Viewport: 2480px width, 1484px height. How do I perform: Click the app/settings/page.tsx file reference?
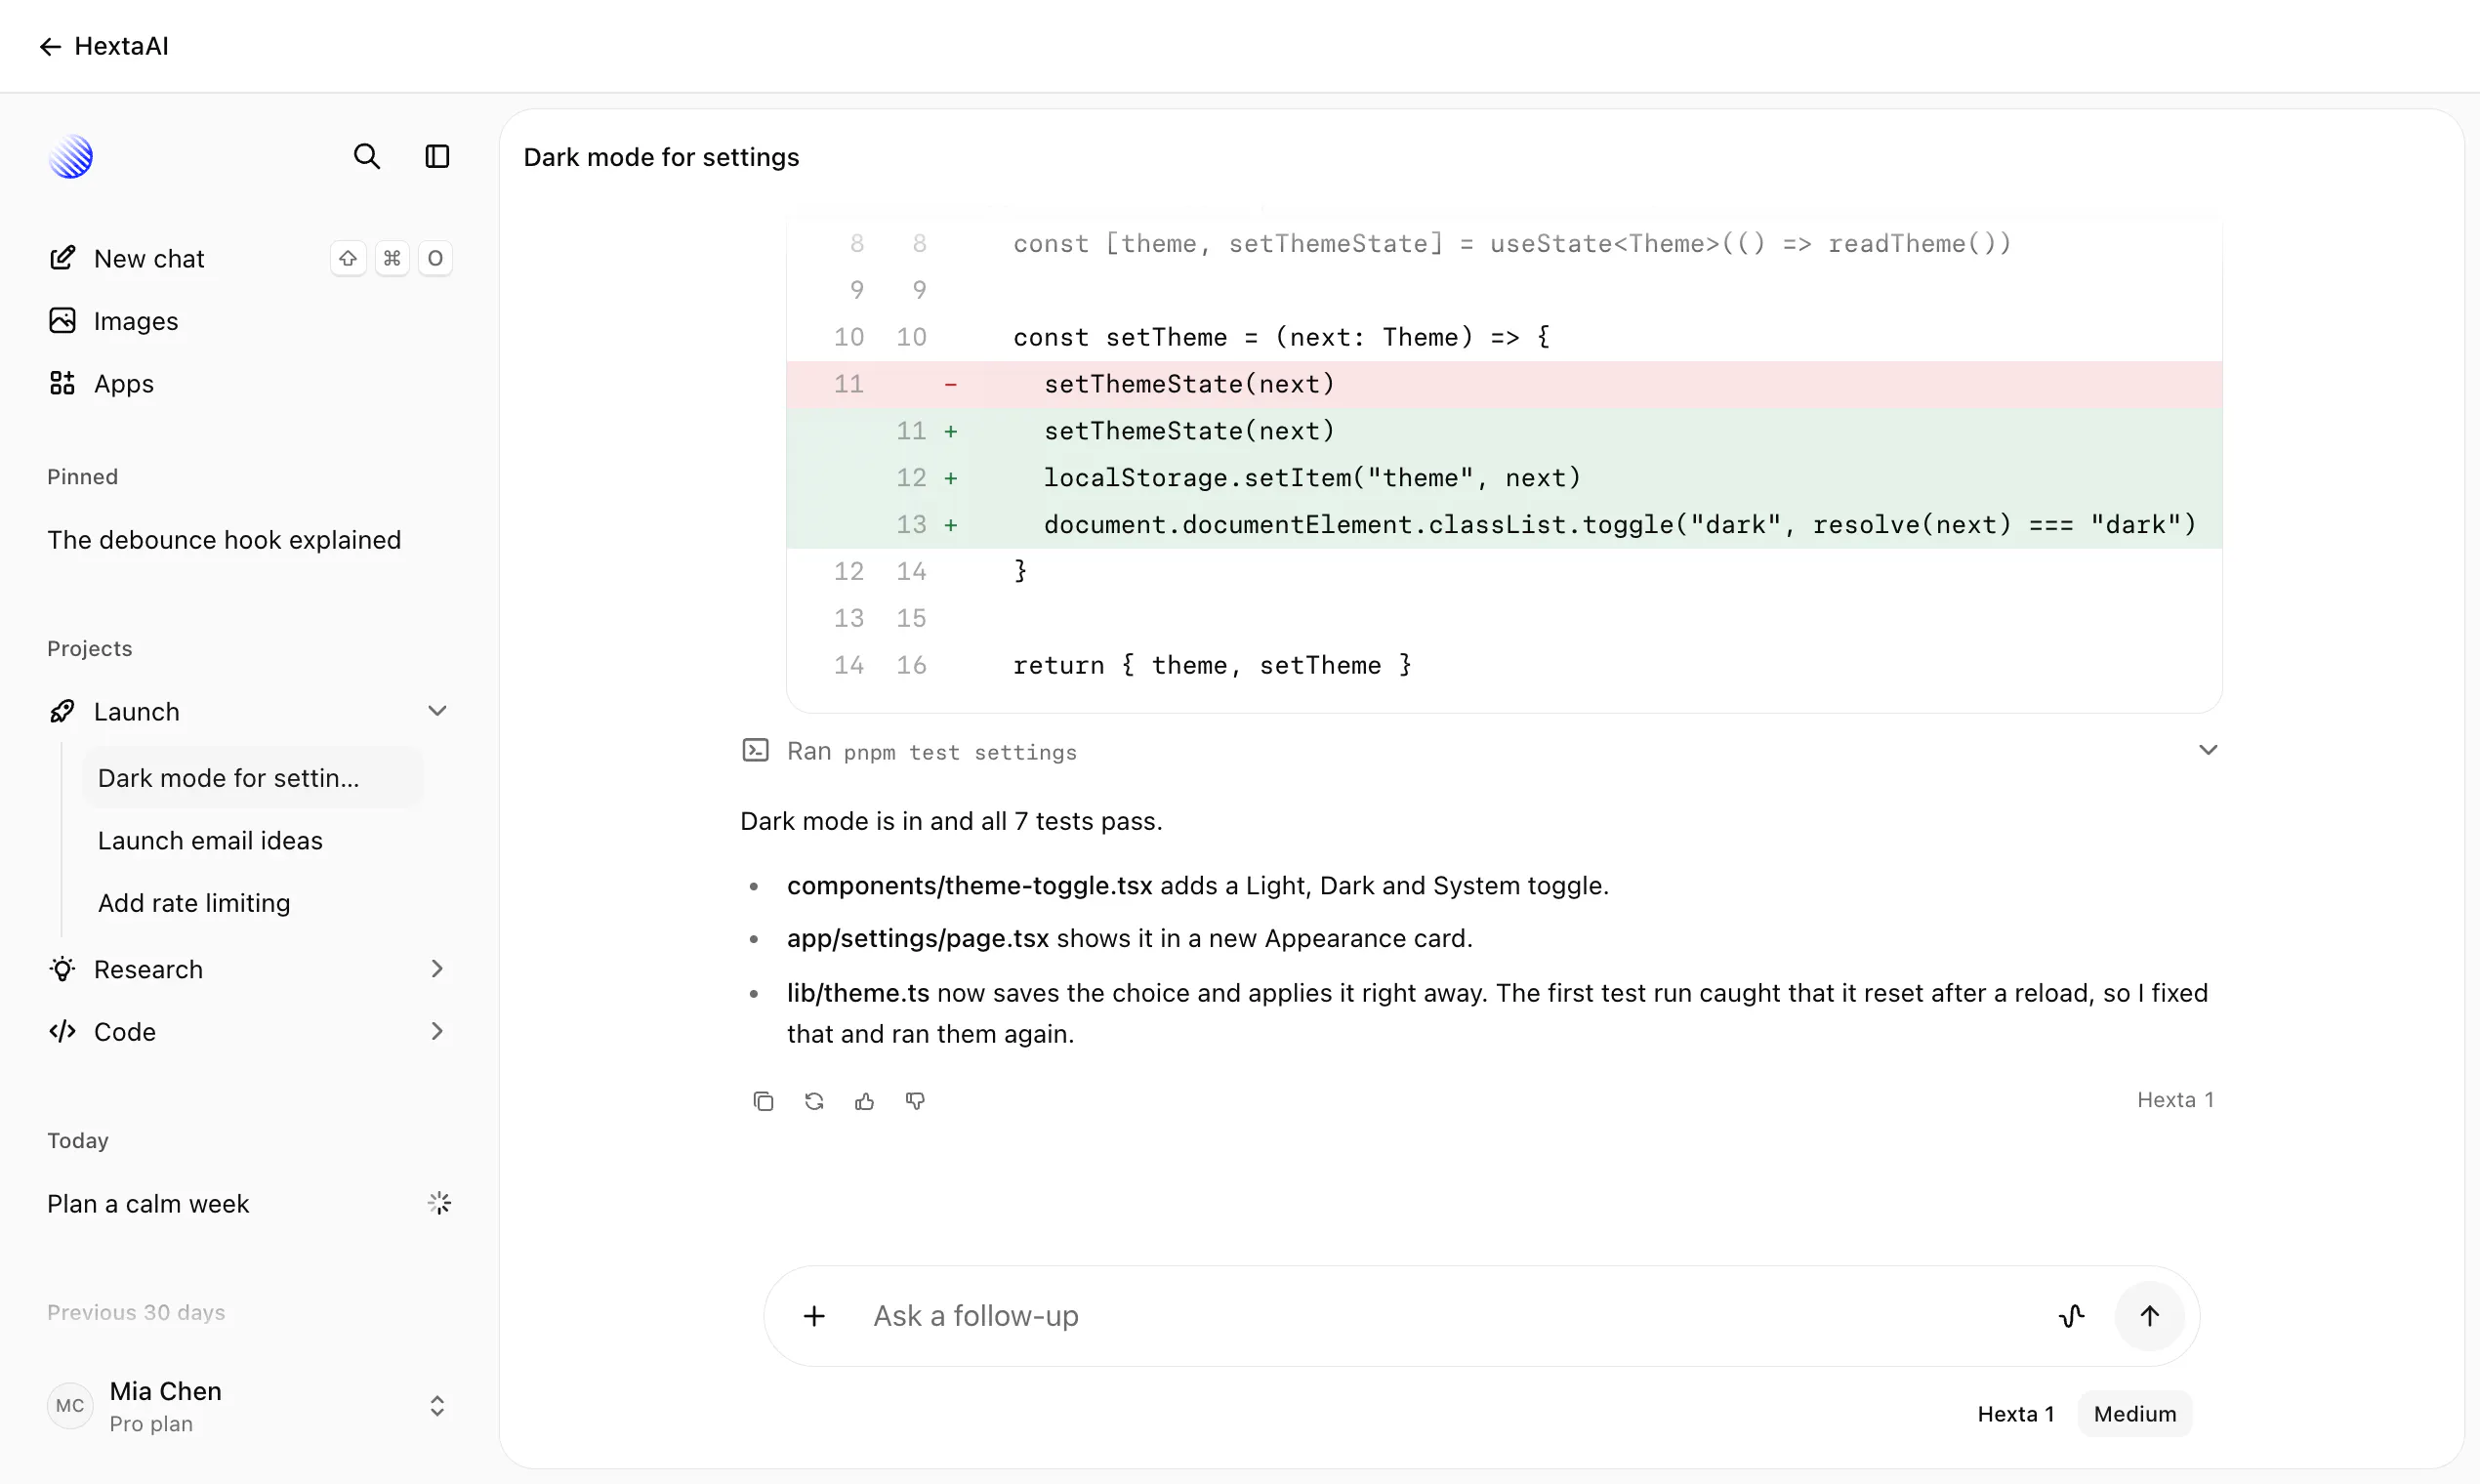918,939
